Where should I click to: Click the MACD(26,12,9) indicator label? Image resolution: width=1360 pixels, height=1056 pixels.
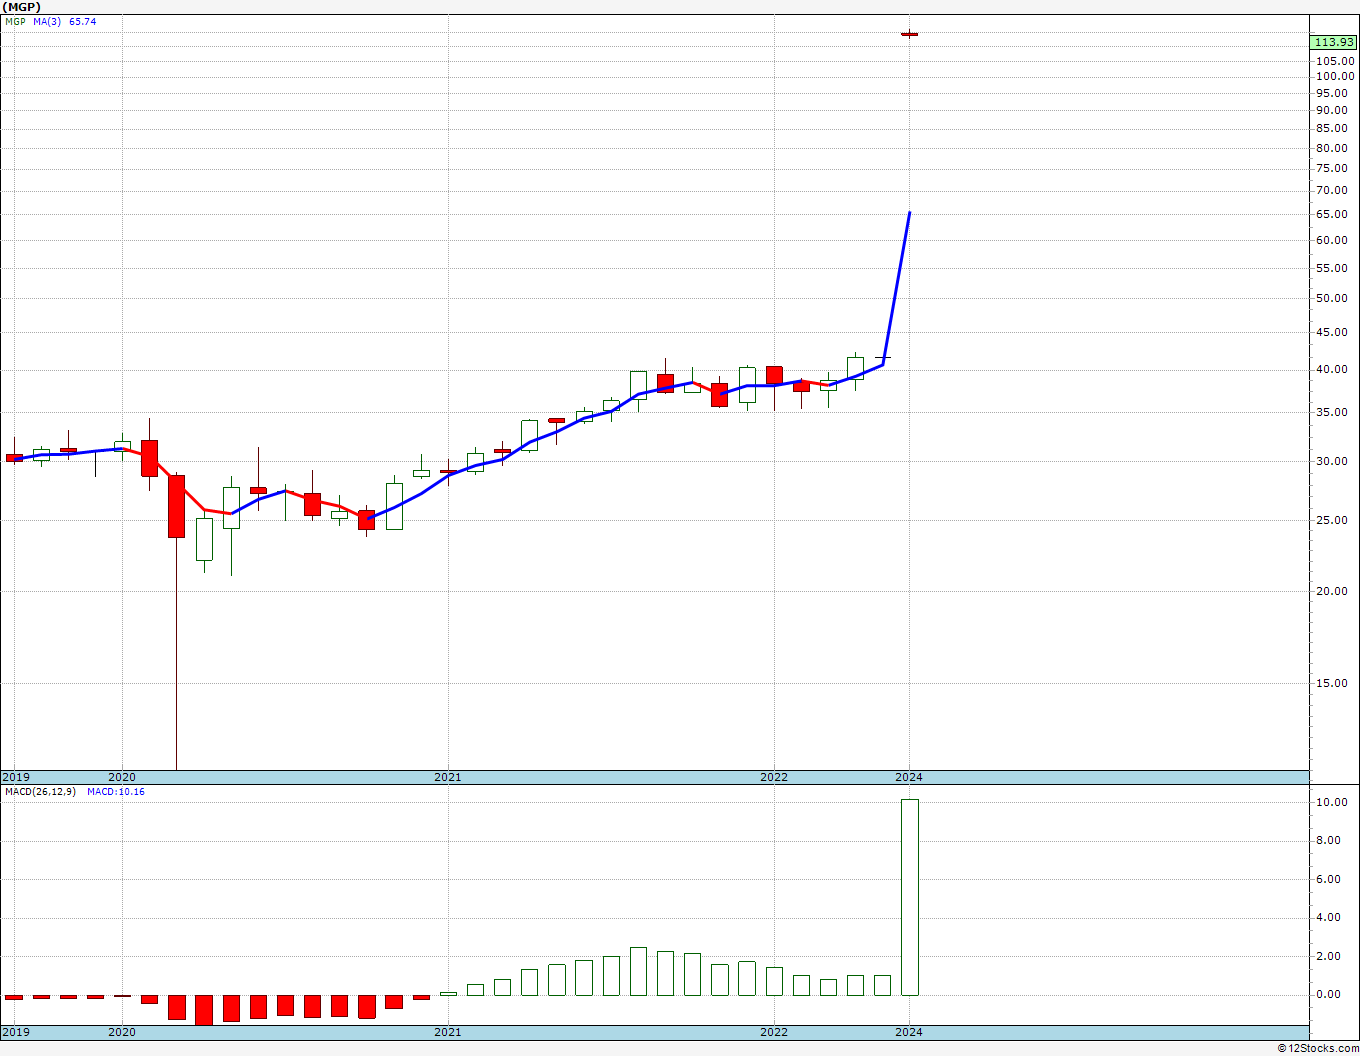40,792
